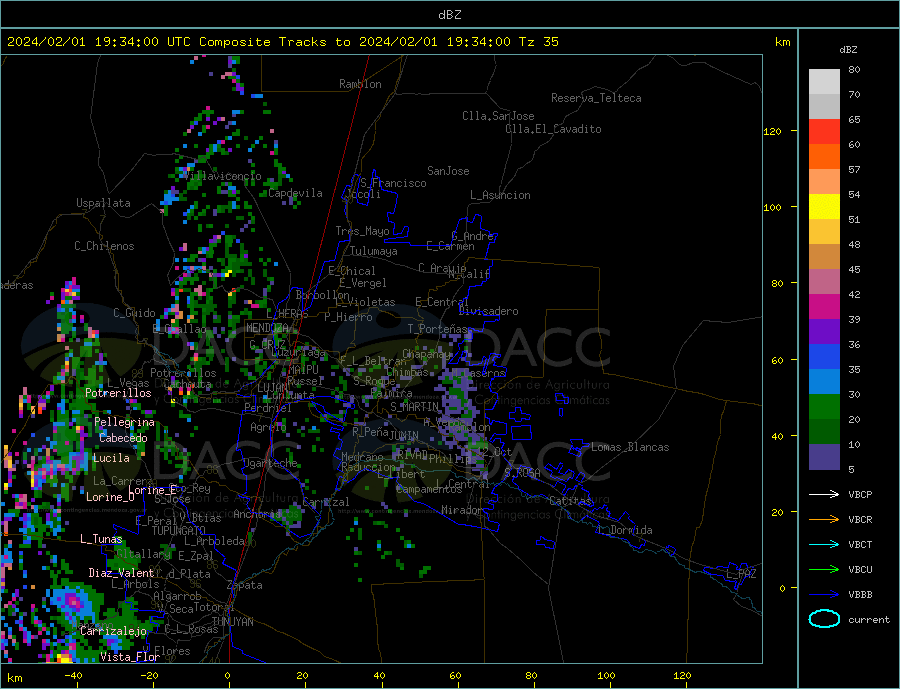Click the L_Tunas map label

point(101,539)
